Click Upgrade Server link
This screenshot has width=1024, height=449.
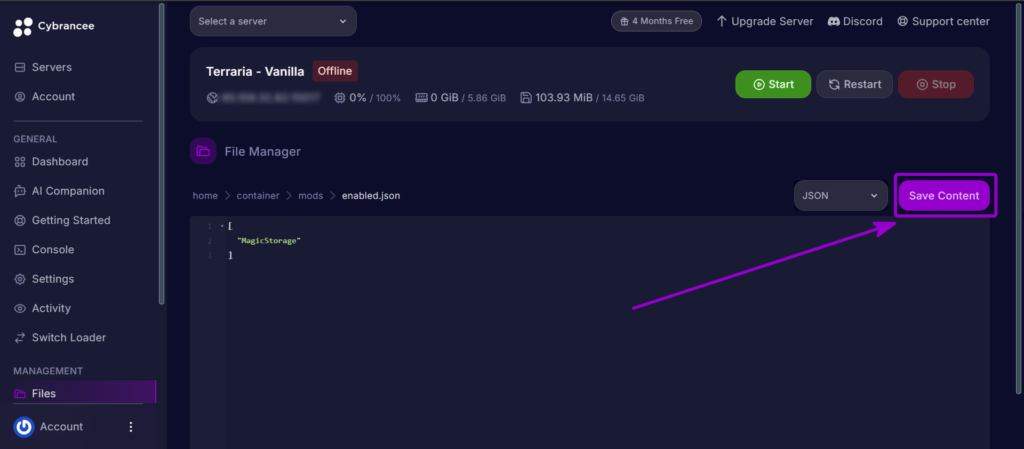click(765, 22)
